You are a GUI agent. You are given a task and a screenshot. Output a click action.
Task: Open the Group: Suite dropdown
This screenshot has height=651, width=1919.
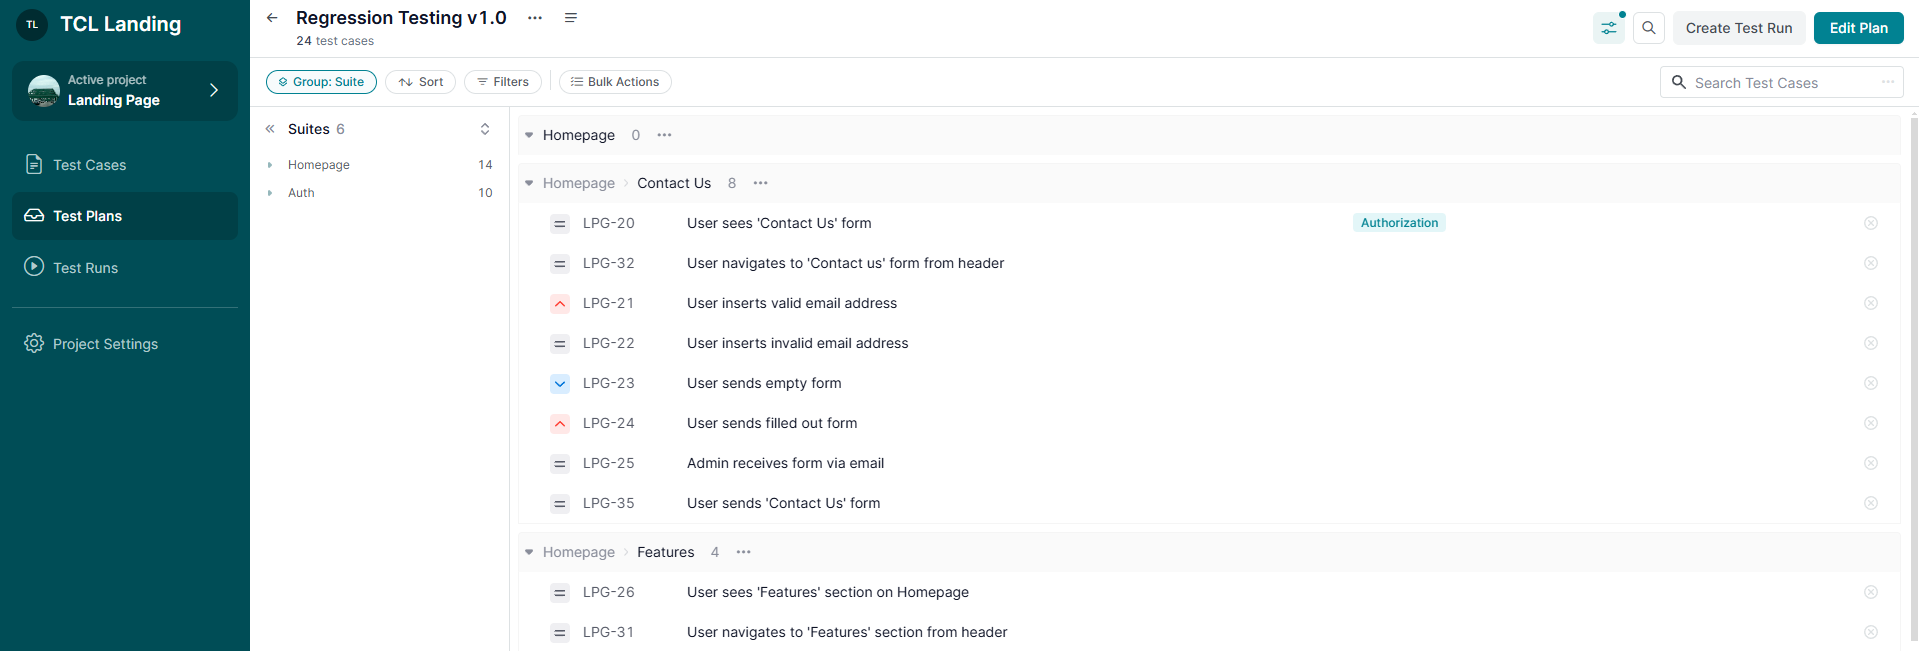(321, 82)
